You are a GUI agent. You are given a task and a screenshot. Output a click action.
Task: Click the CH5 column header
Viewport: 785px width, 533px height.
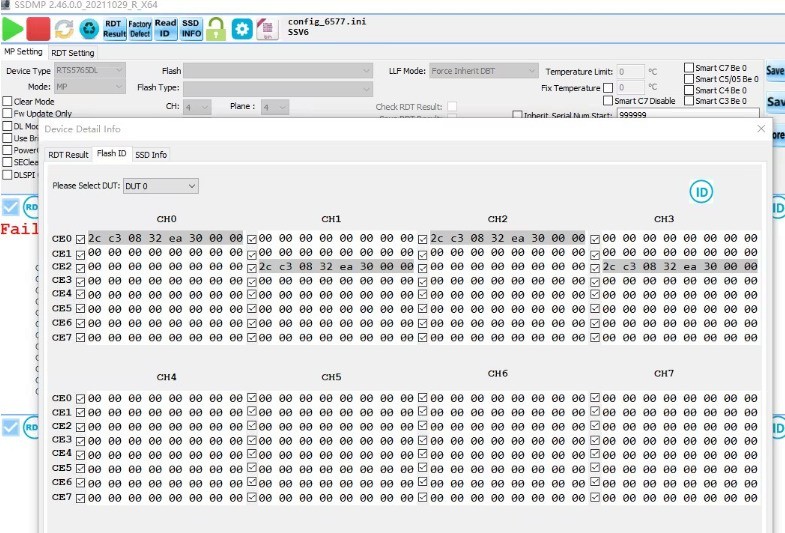pyautogui.click(x=331, y=377)
